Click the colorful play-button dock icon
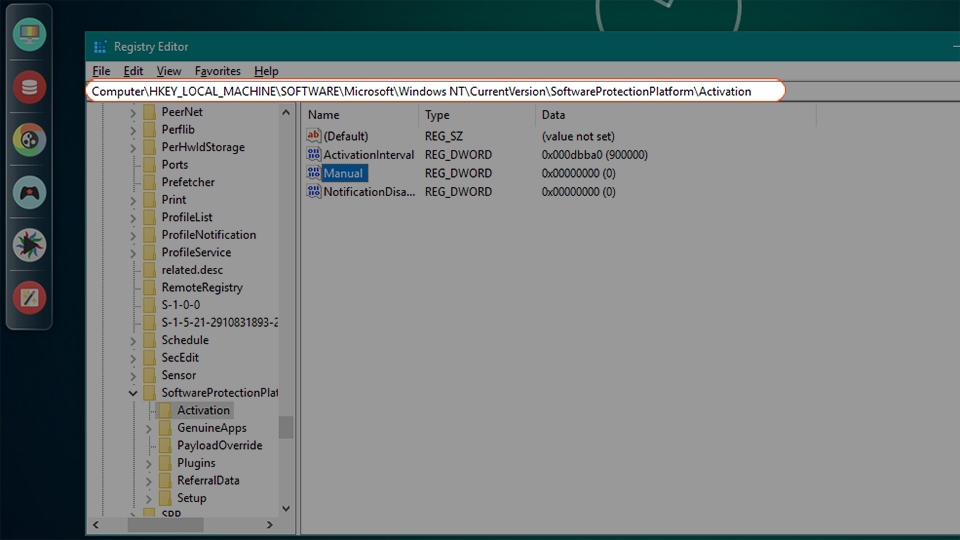The width and height of the screenshot is (960, 540). click(29, 245)
